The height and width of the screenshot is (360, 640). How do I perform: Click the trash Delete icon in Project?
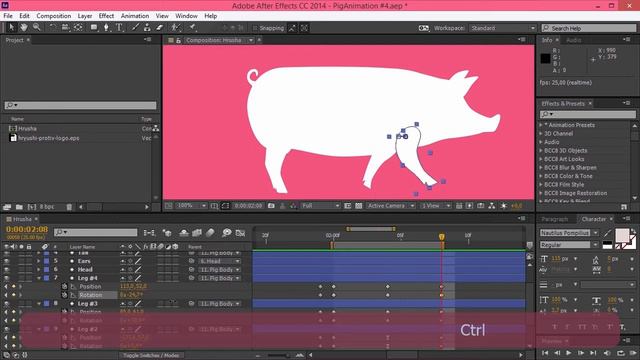click(69, 207)
